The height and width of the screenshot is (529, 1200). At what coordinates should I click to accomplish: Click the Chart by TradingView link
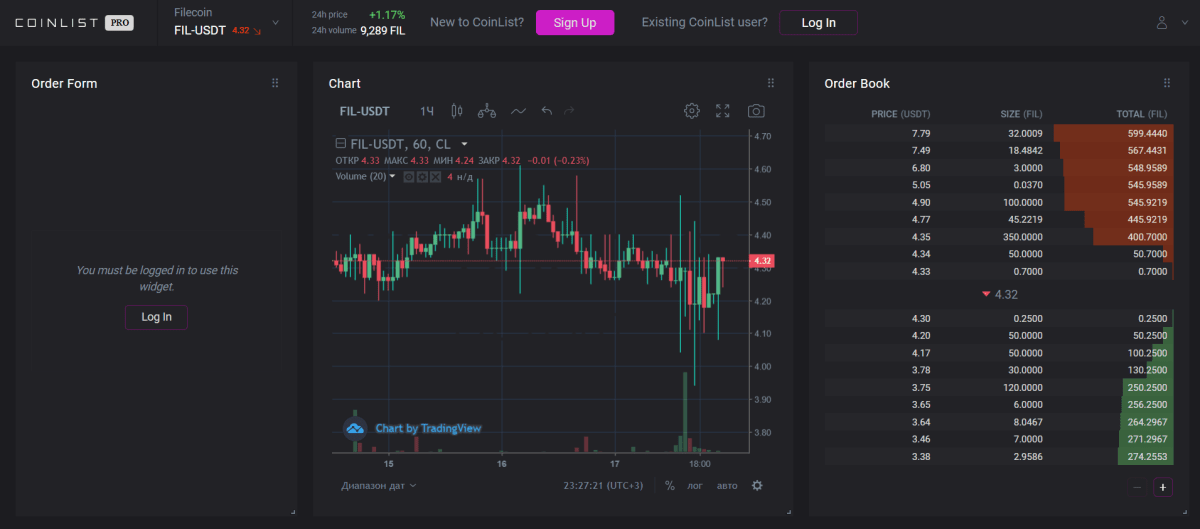click(x=428, y=428)
